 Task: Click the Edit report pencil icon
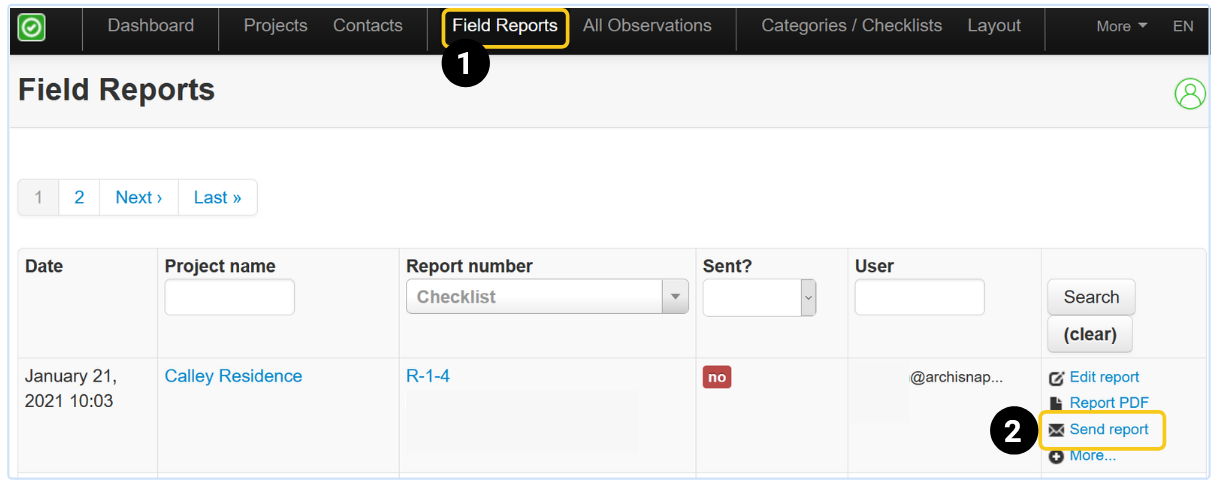point(1056,378)
